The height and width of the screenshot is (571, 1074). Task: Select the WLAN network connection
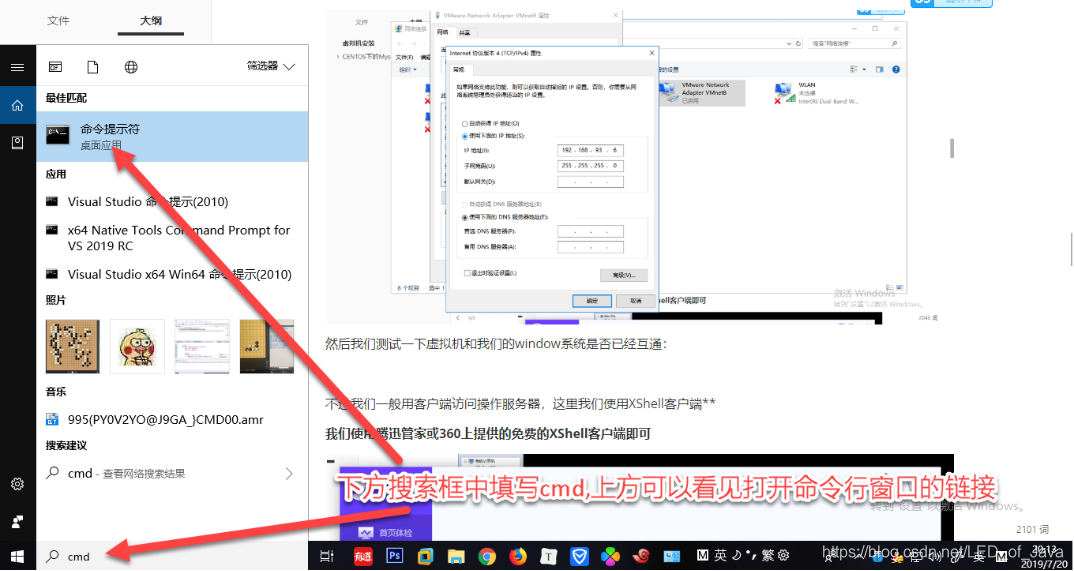pyautogui.click(x=815, y=93)
